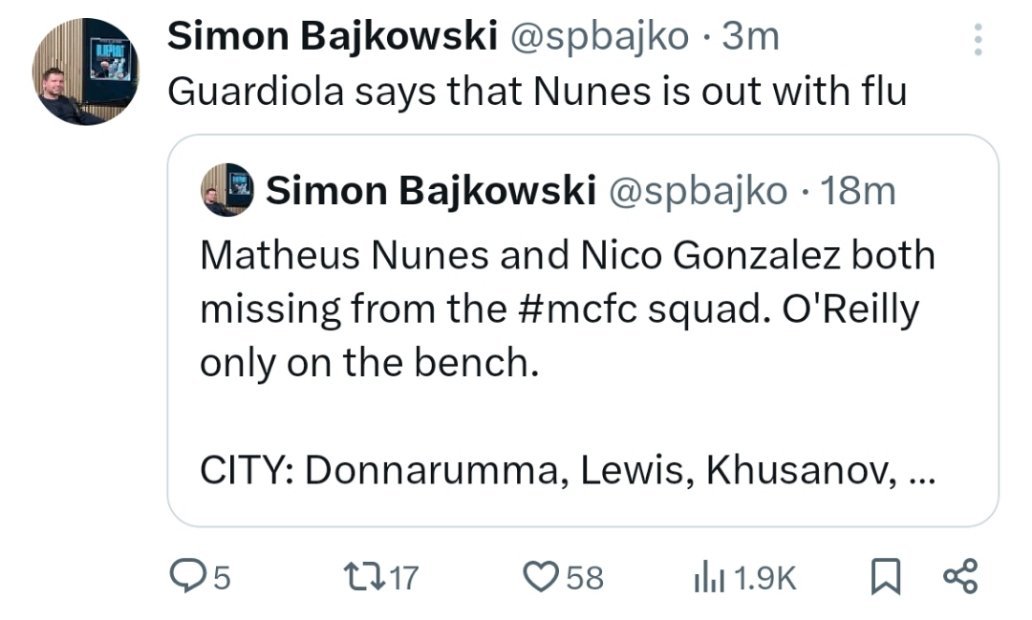Click the 3m timestamp
The image size is (1032, 620).
pyautogui.click(x=750, y=38)
